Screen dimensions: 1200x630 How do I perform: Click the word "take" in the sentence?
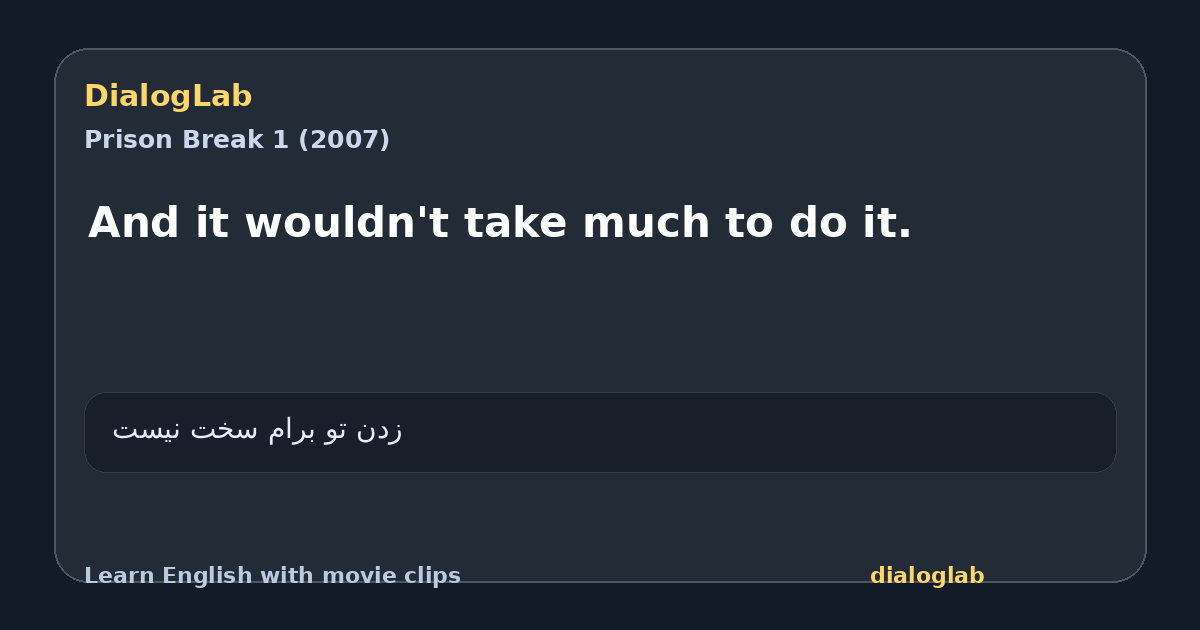coord(516,223)
